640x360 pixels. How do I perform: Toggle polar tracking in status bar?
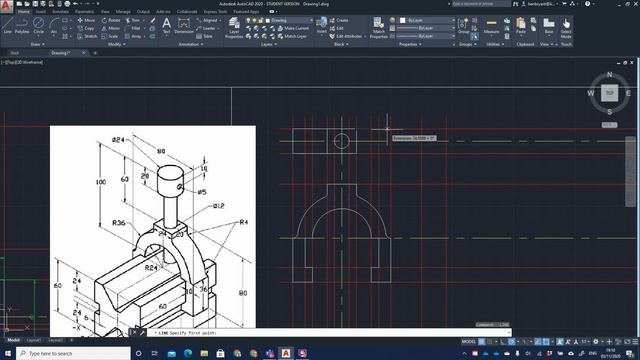(511, 342)
